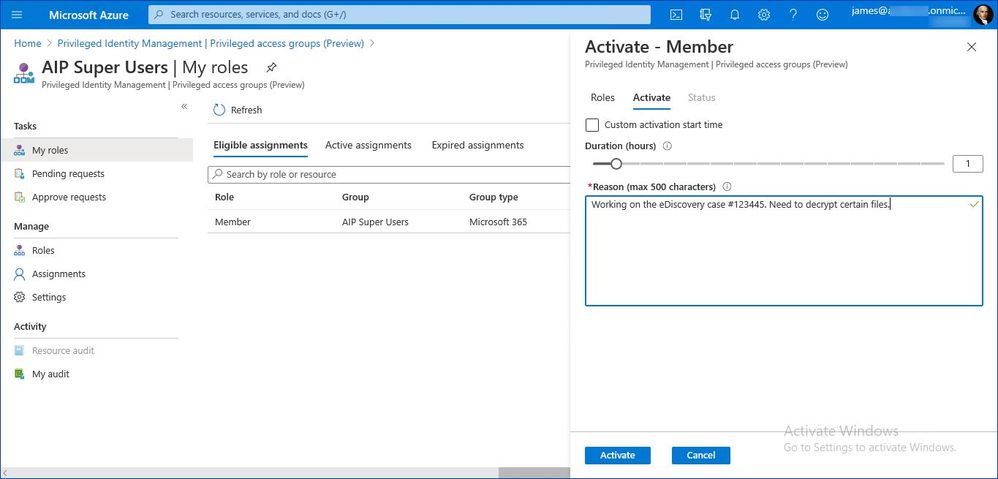The height and width of the screenshot is (479, 998).
Task: Open the Help question mark icon
Action: 793,15
